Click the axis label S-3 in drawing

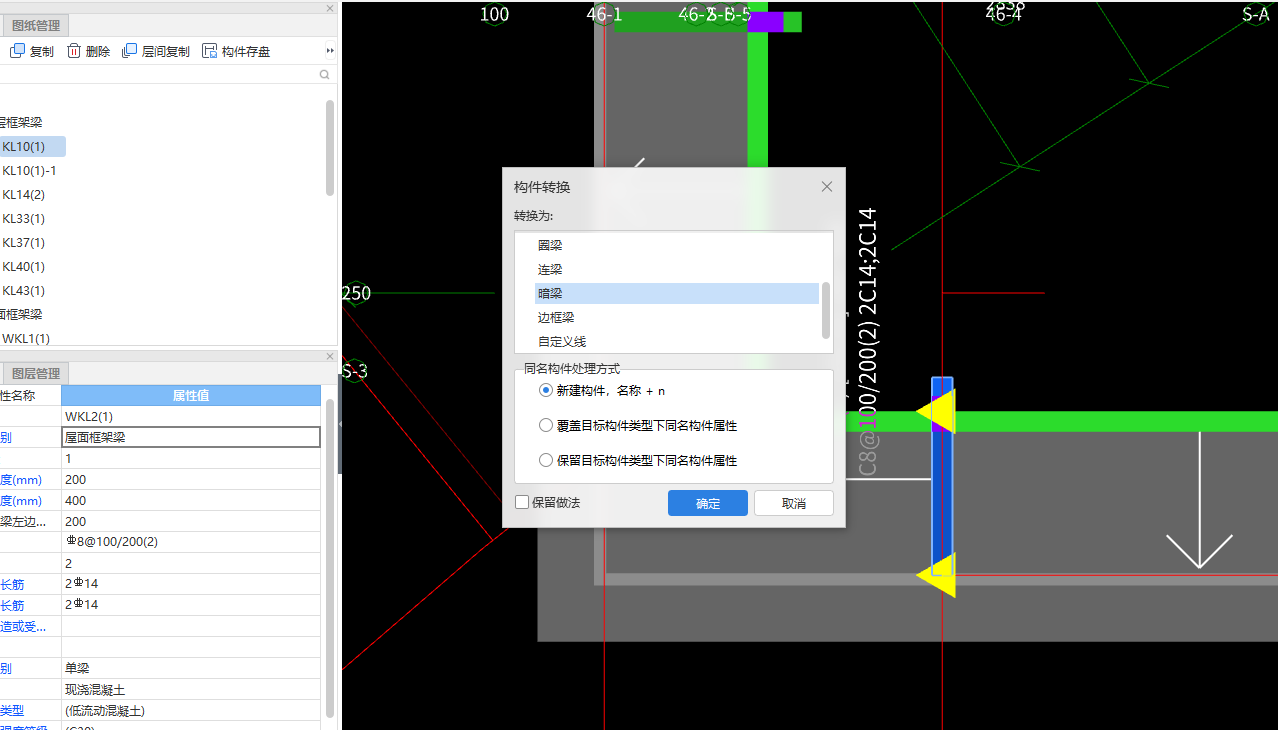tap(354, 371)
